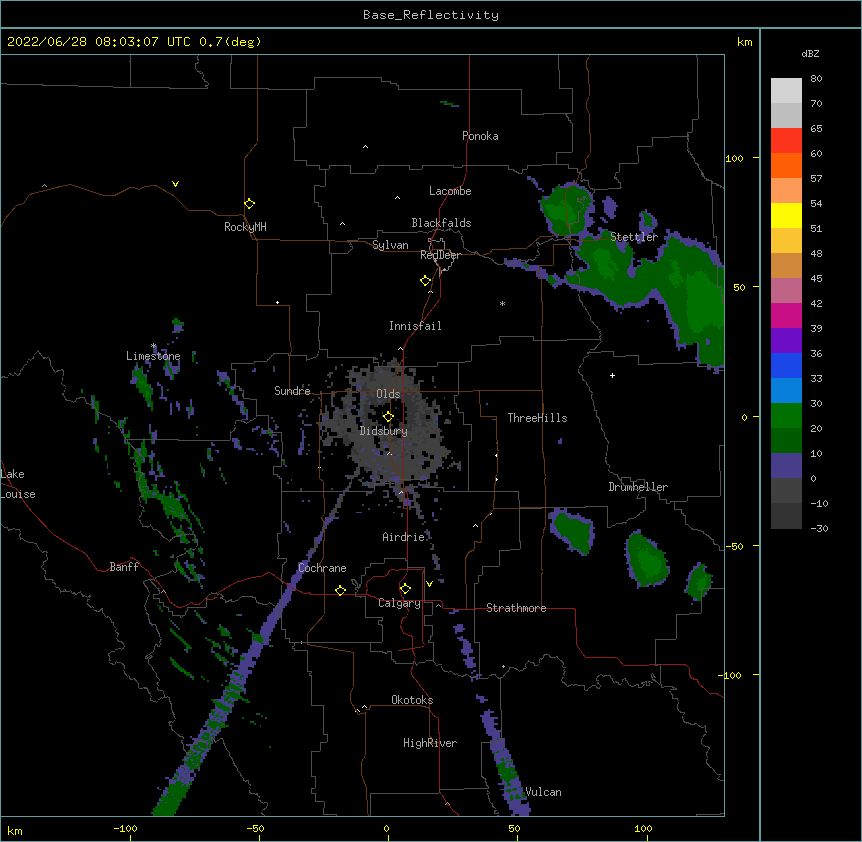The image size is (862, 842).
Task: Click the Innisfail label
Action: coord(415,326)
